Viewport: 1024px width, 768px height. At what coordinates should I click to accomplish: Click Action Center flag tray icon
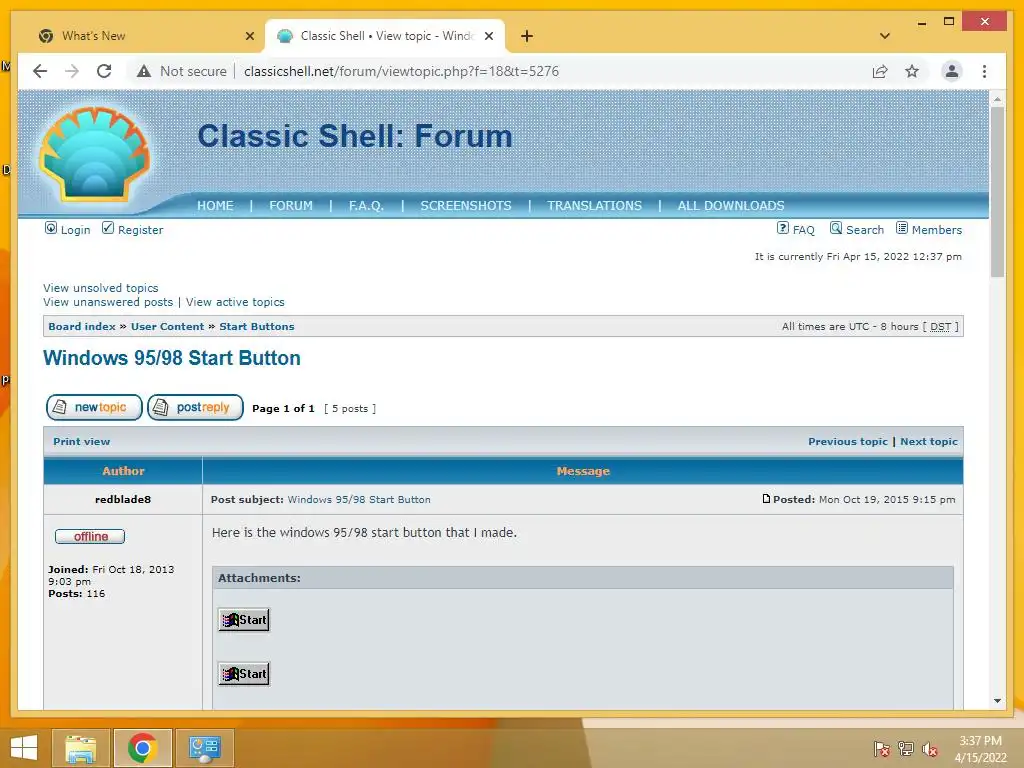click(881, 748)
